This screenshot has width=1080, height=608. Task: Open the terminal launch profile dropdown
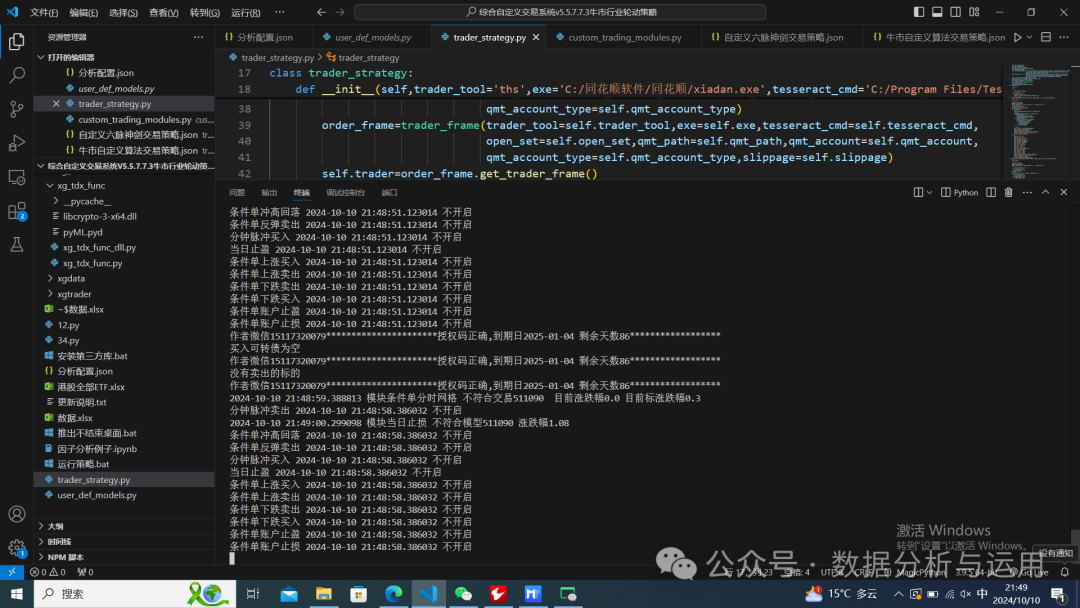click(929, 193)
